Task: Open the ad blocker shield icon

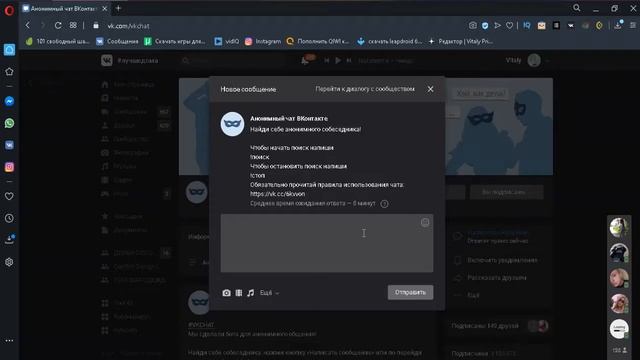Action: 485,25
